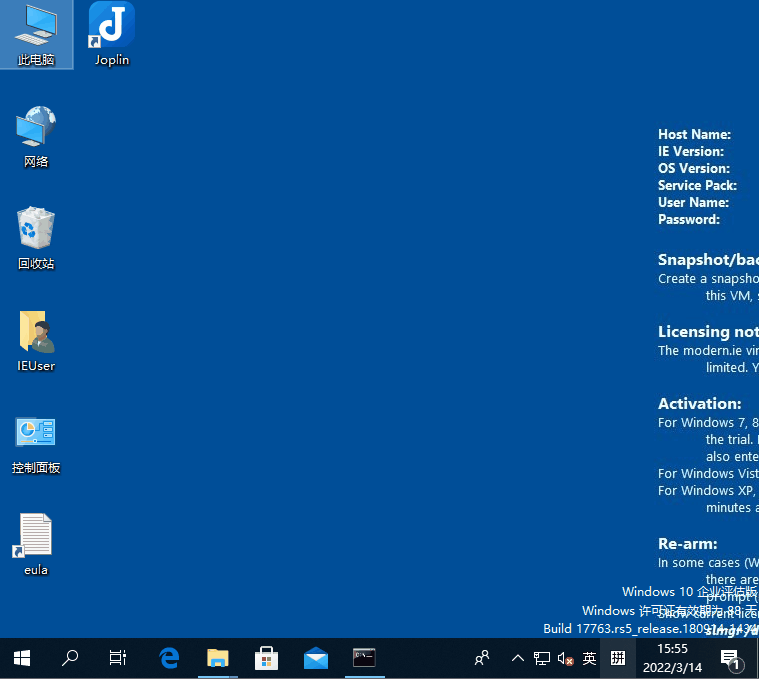Screen dimensions: 759x679
Task: Open the Mail app from taskbar
Action: [x=316, y=658]
